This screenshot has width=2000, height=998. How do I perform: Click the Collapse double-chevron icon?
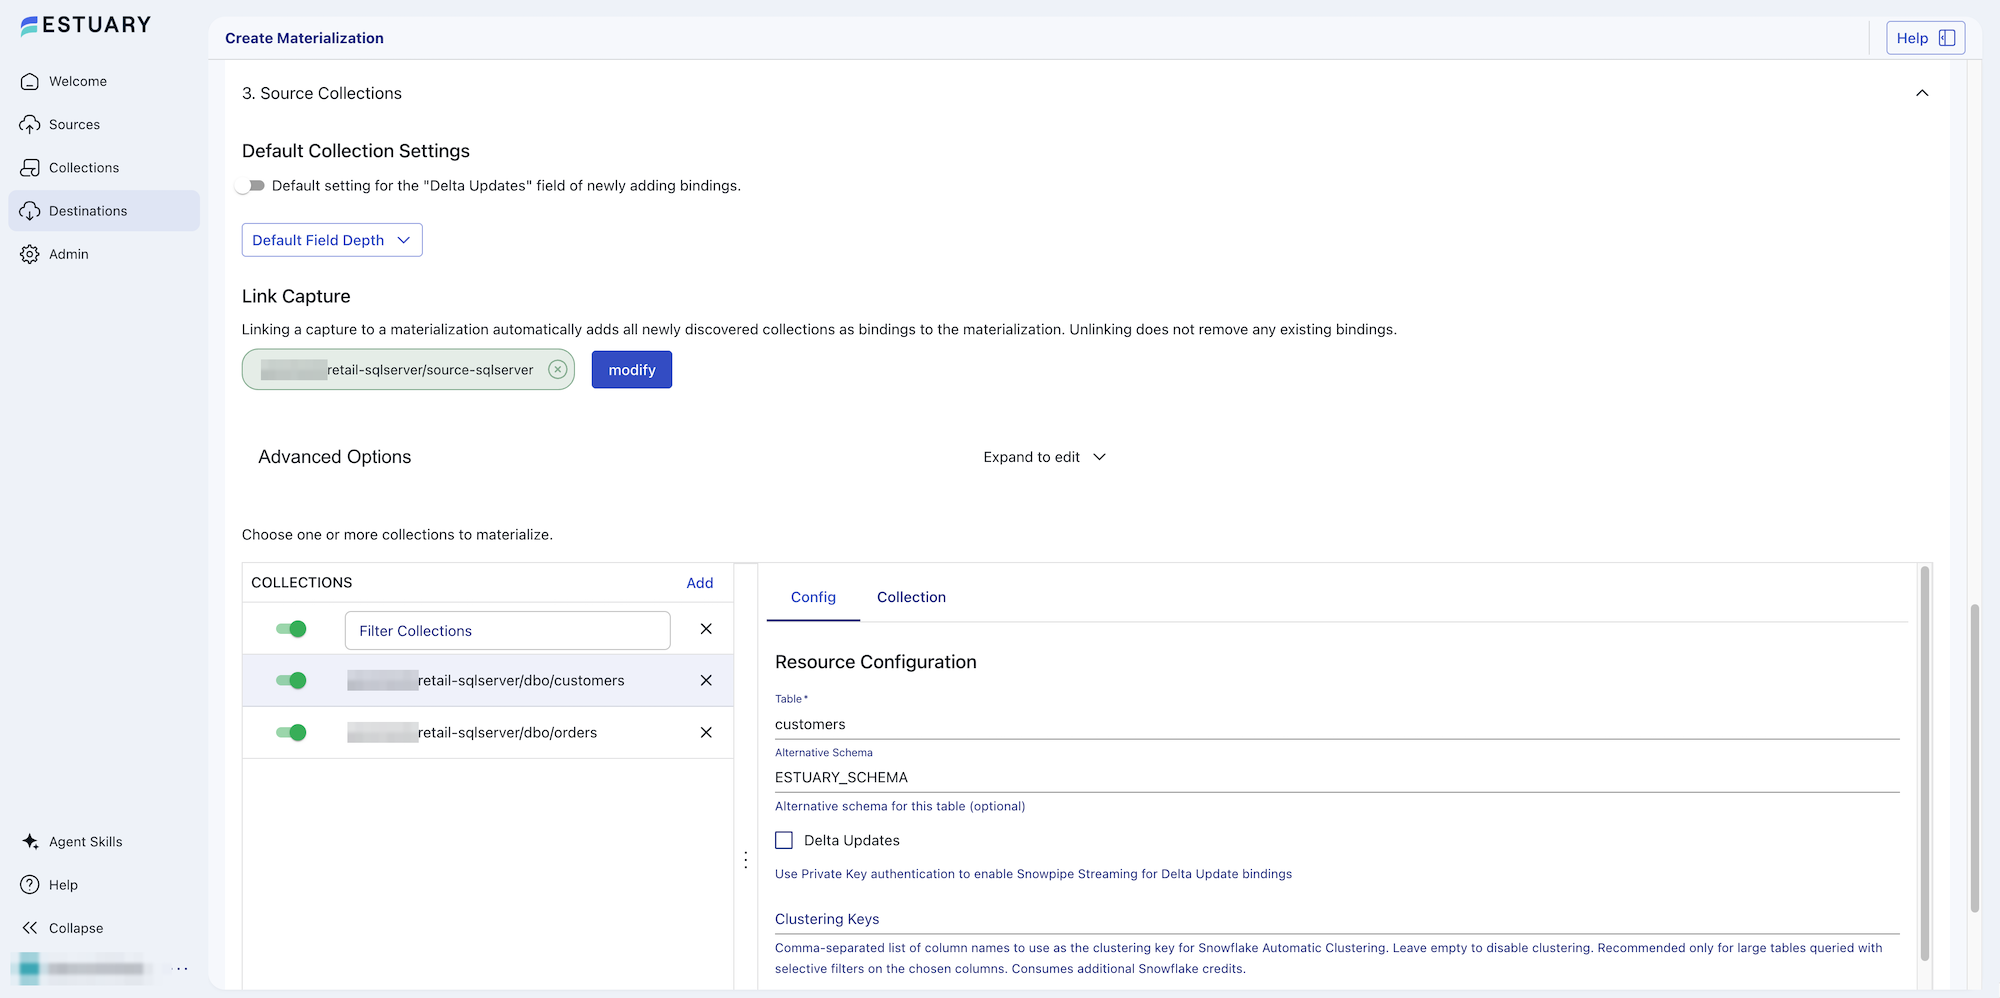(30, 928)
